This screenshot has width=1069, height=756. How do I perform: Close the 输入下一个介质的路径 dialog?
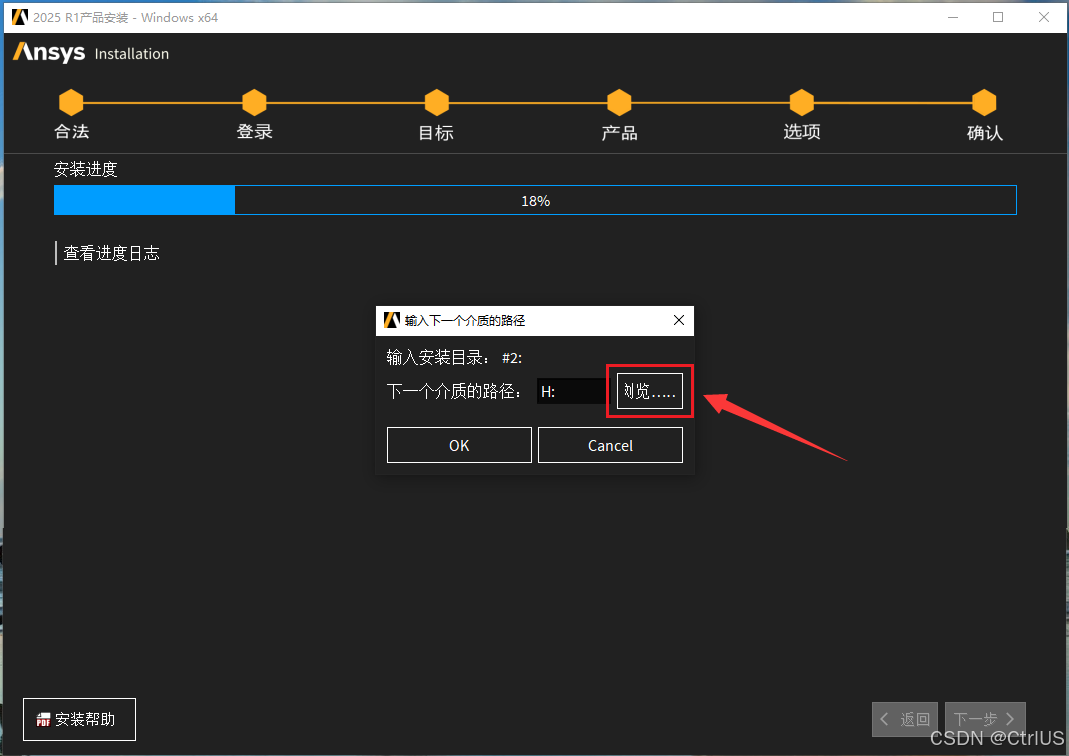click(x=678, y=320)
